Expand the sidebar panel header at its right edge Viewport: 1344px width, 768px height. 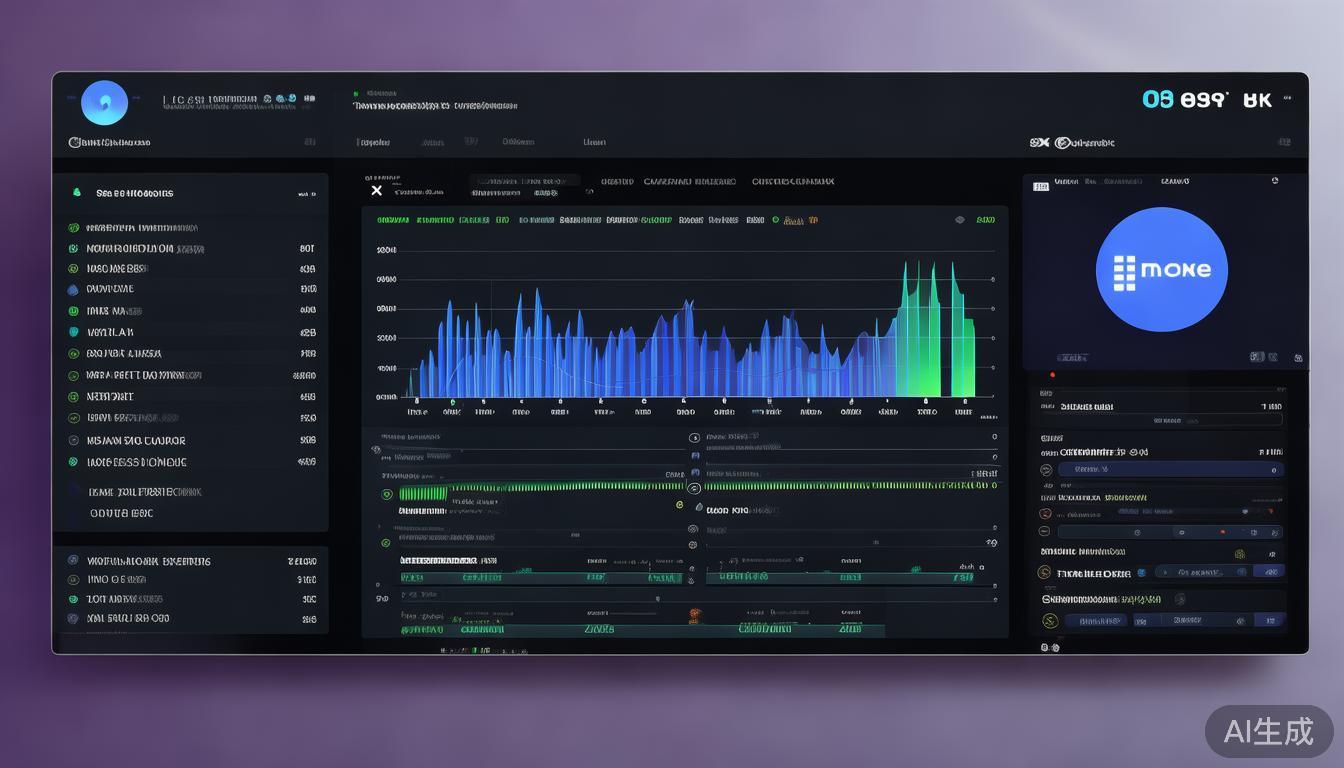pos(306,194)
